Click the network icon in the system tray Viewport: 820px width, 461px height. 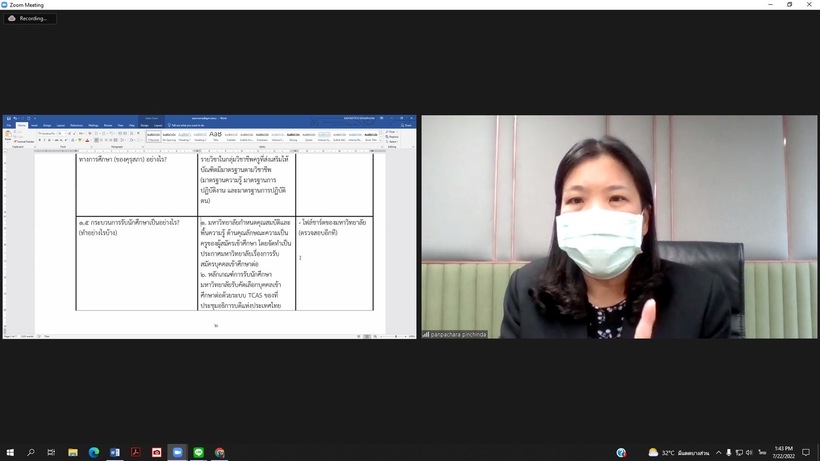739,453
